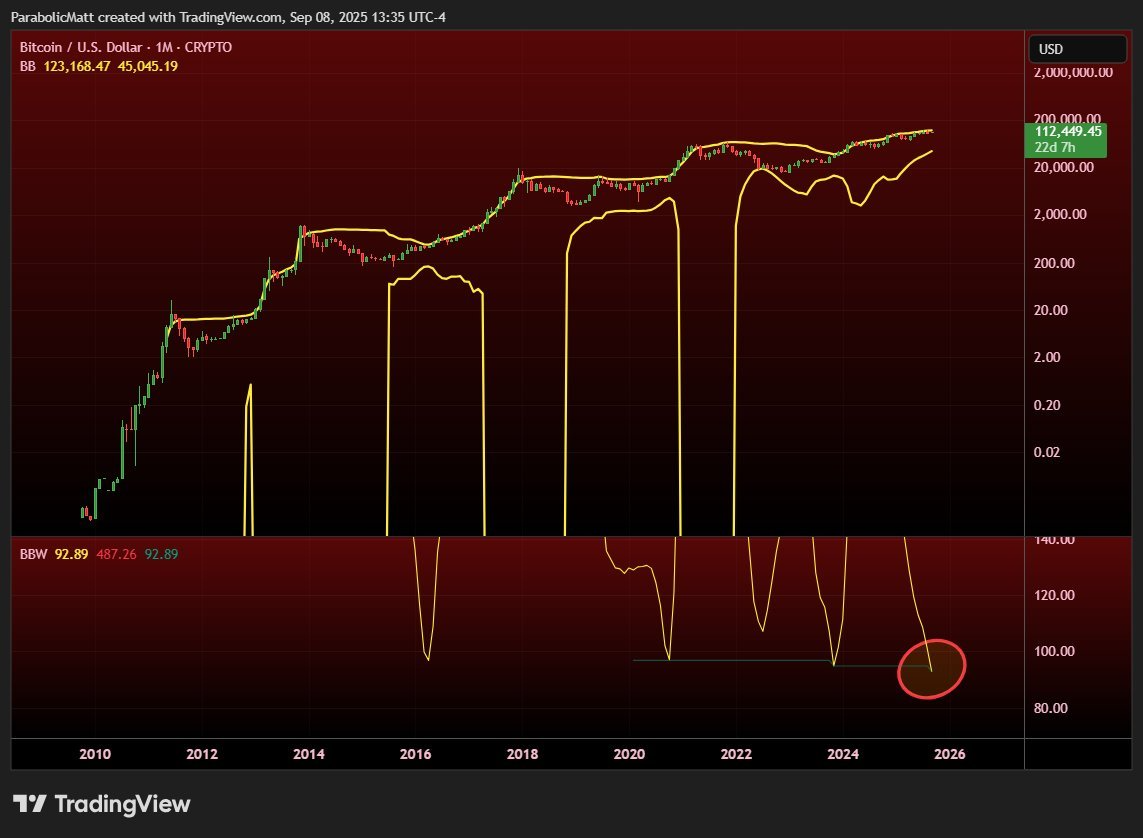Select the 2024 time axis marker
This screenshot has height=838, width=1143.
(842, 754)
